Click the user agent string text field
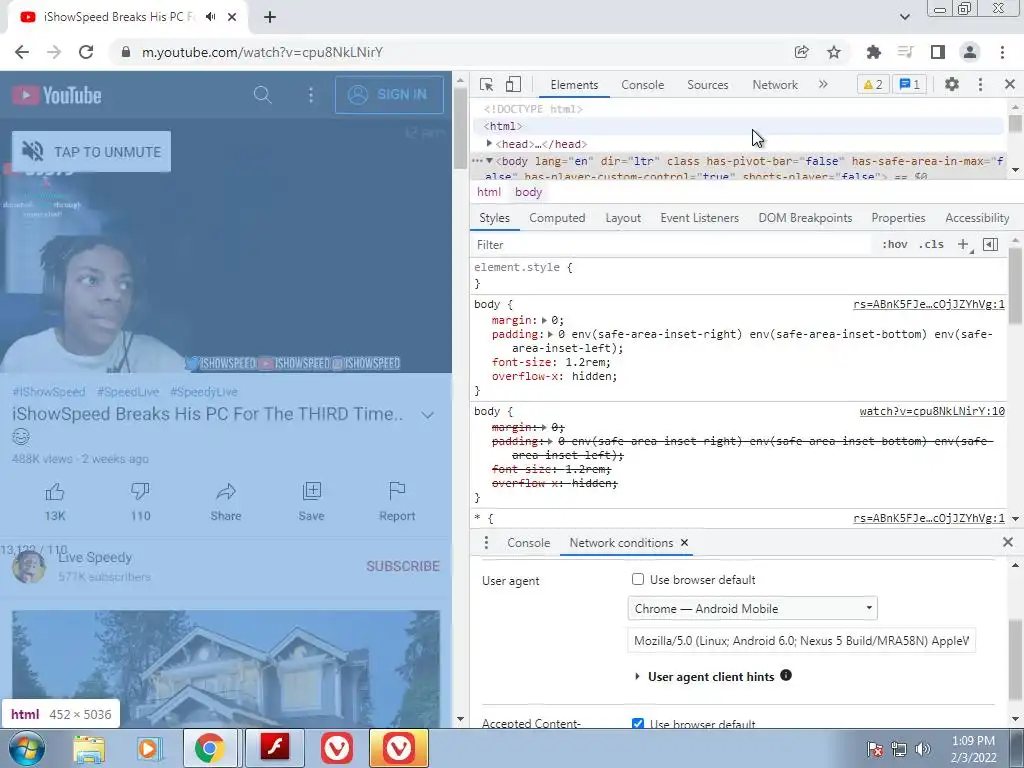The image size is (1024, 768). tap(801, 641)
